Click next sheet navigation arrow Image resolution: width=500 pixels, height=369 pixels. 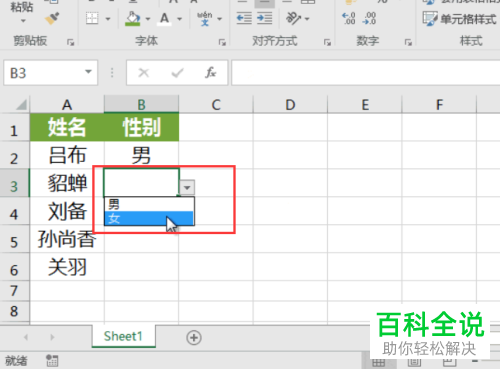pyautogui.click(x=52, y=337)
